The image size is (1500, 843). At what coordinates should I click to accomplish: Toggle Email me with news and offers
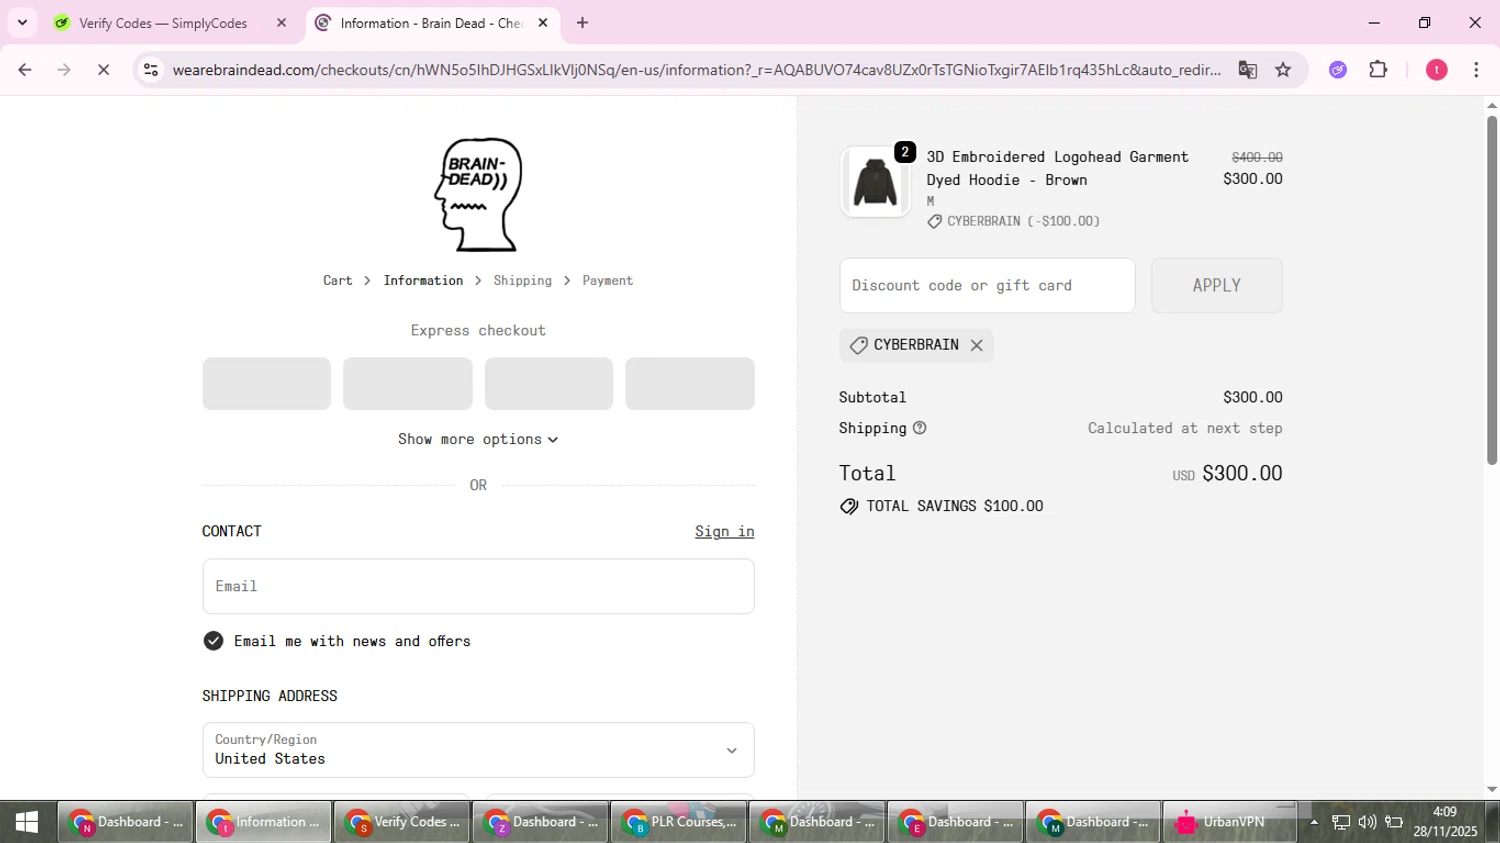pos(213,641)
